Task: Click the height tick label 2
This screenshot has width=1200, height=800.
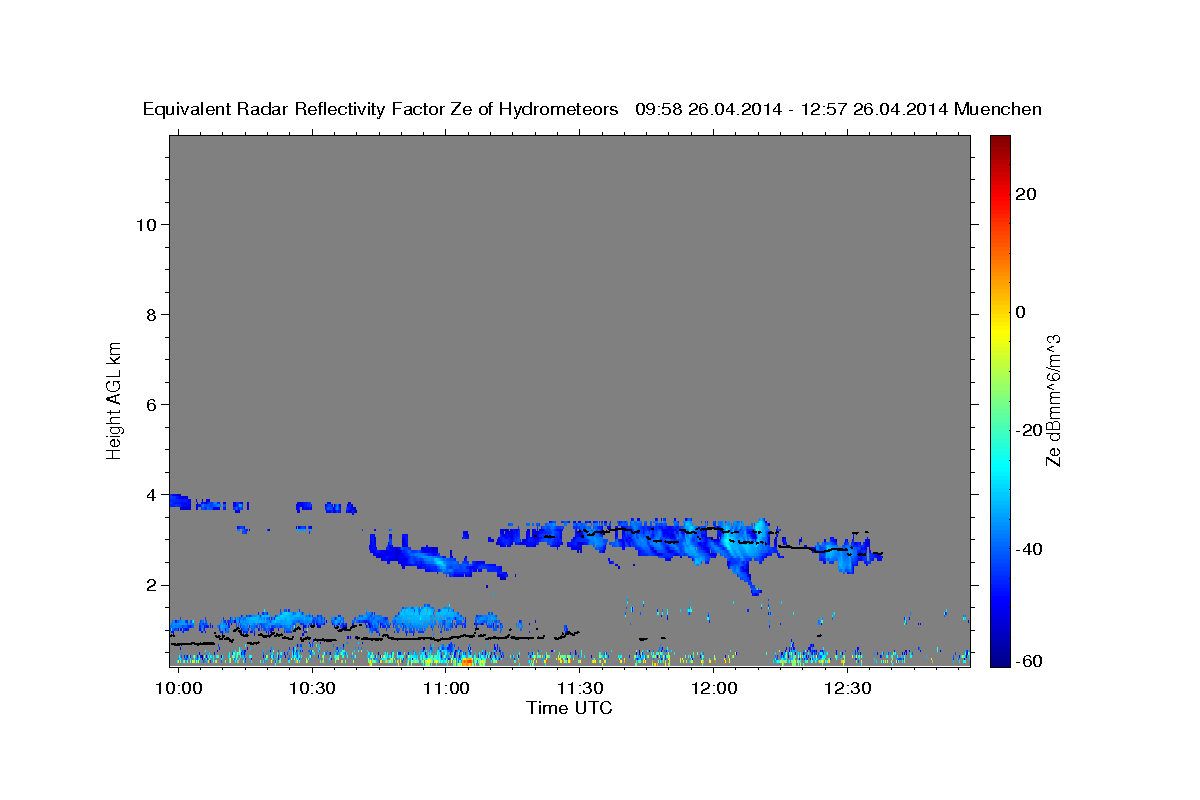Action: 151,585
